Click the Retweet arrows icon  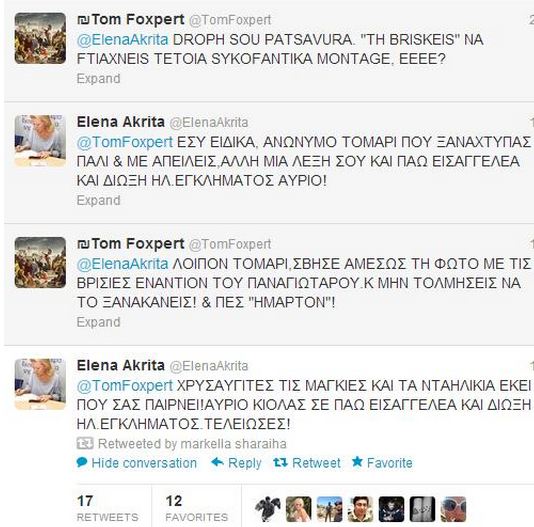pyautogui.click(x=281, y=463)
